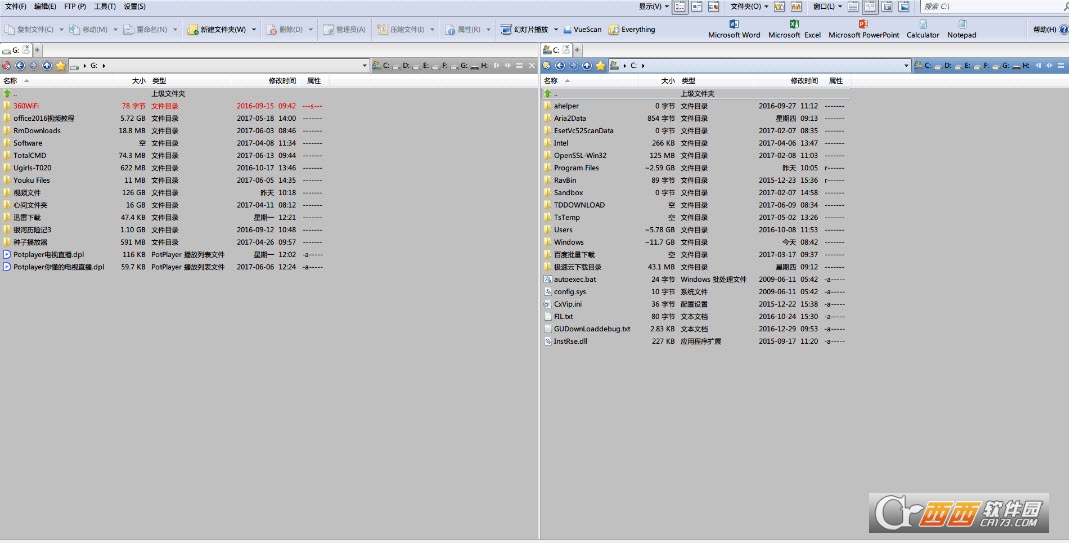Sort left pane by 类型 column
The image size is (1069, 543).
point(159,80)
